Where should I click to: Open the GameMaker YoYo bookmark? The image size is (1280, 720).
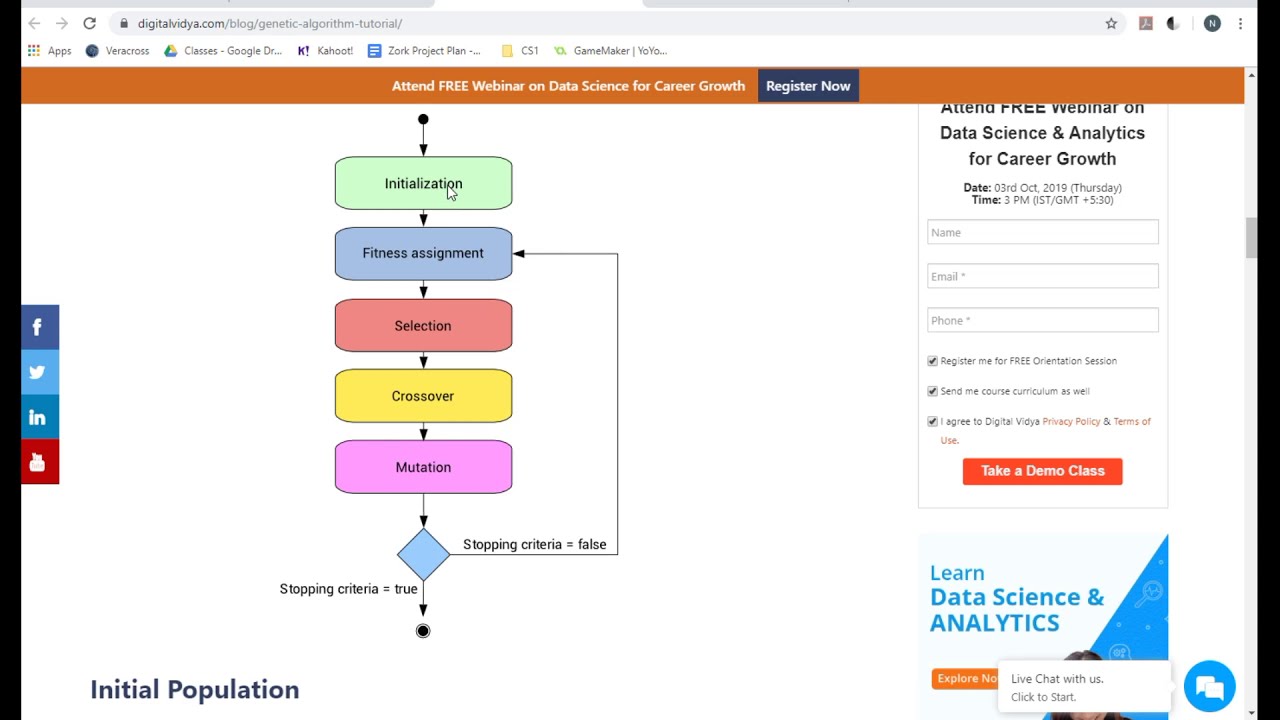(x=610, y=50)
